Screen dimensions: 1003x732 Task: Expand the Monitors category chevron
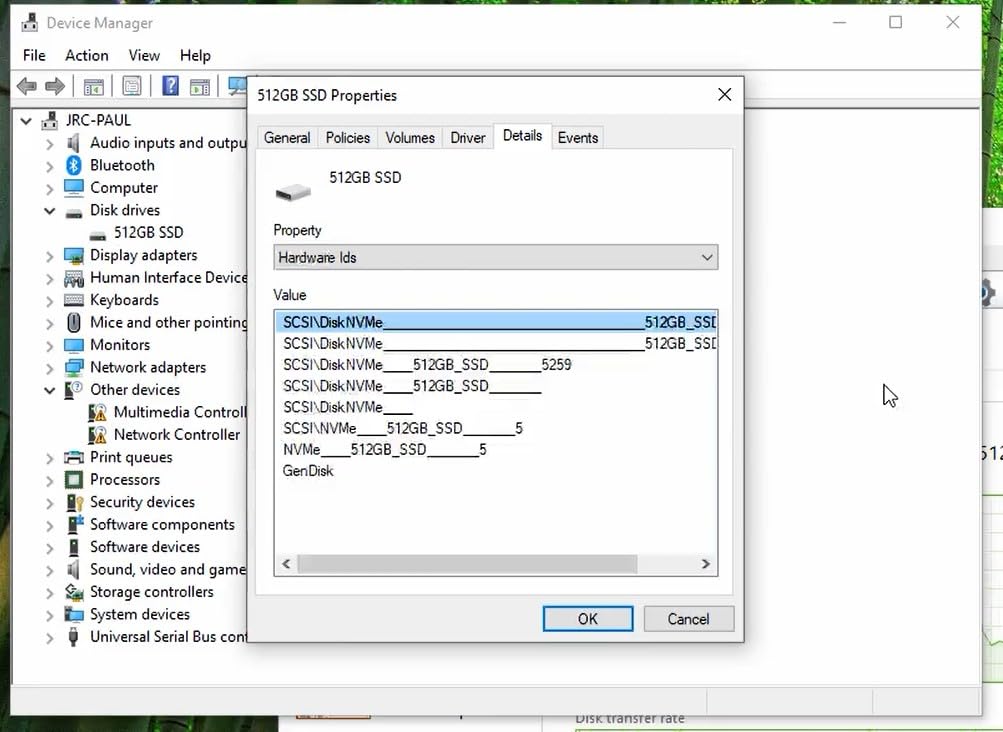click(x=49, y=346)
